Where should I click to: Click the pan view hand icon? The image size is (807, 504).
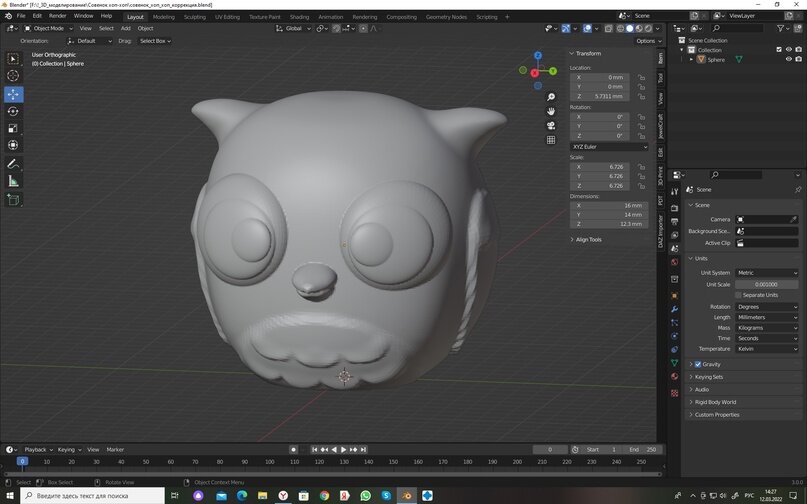[x=551, y=111]
